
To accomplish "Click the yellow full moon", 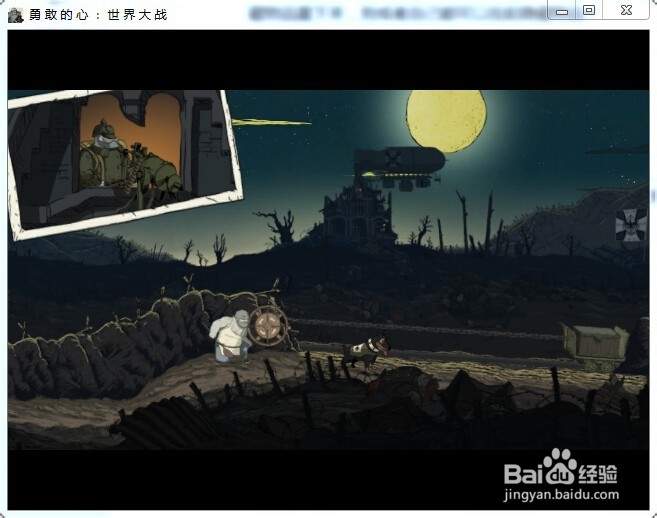I will tap(447, 121).
